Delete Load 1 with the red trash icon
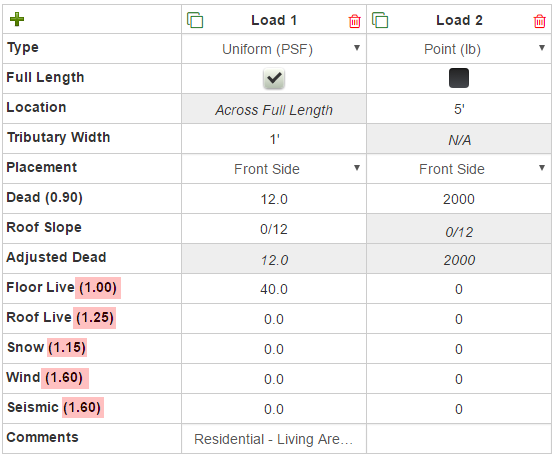555x459 pixels. (354, 21)
